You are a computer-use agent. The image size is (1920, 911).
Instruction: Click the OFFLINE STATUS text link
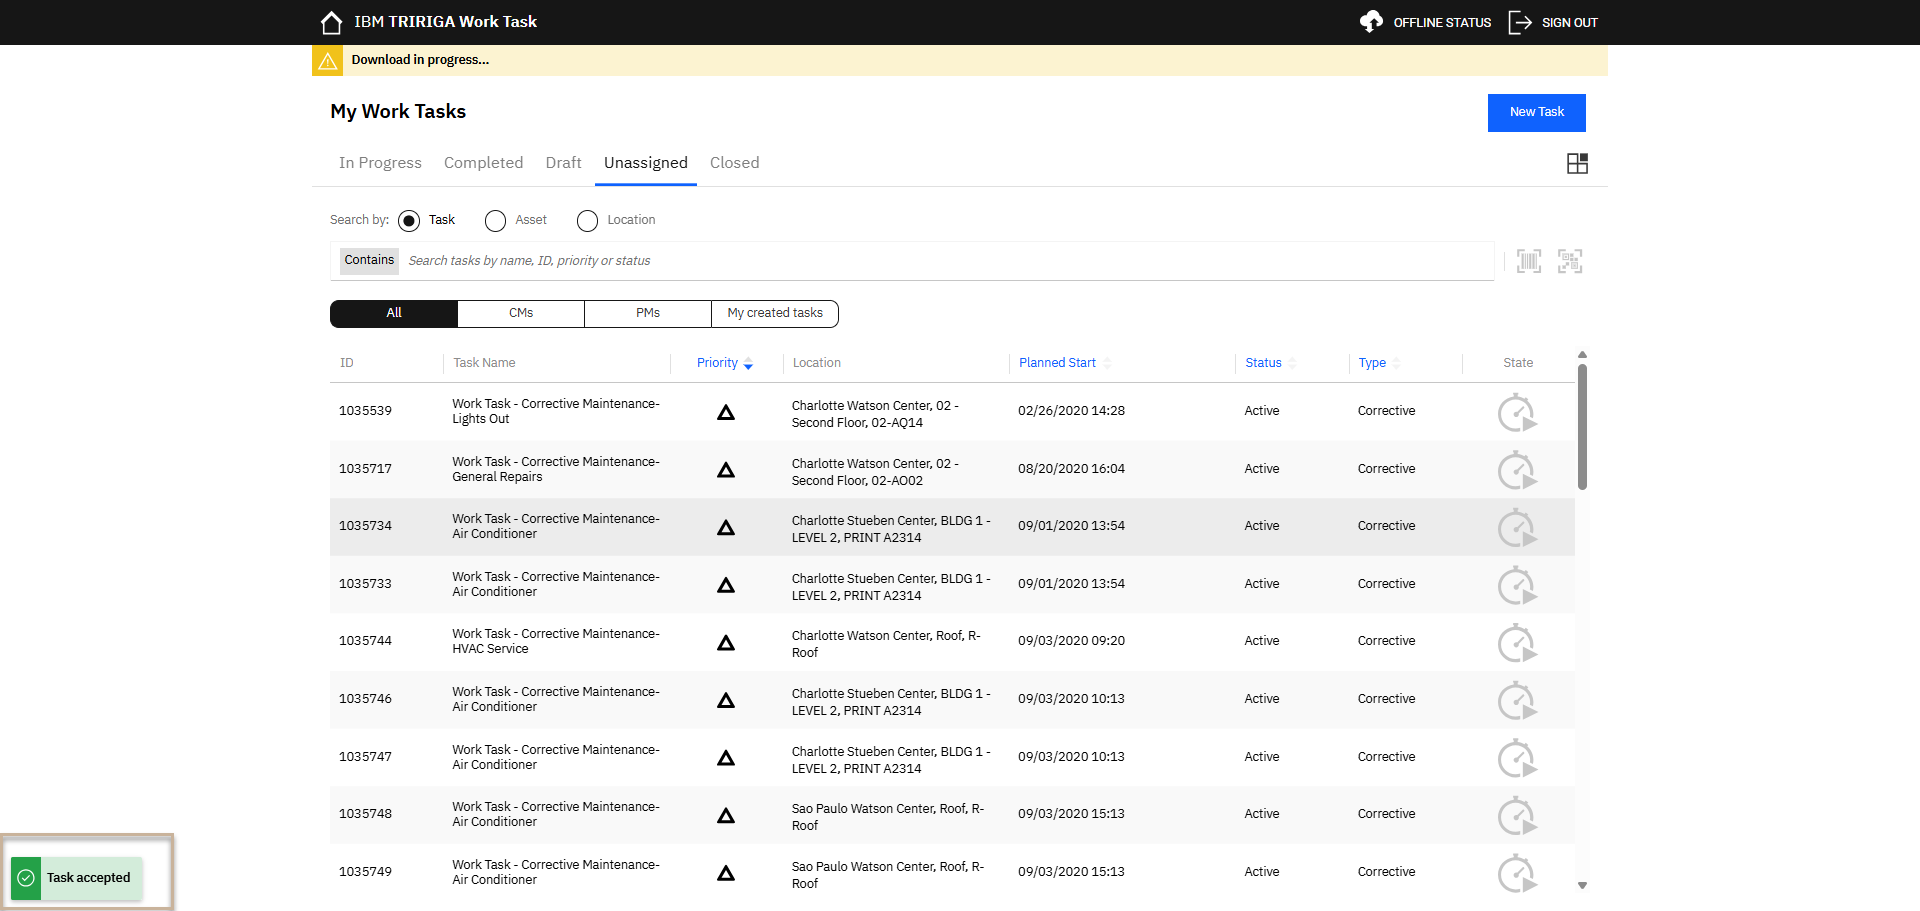pos(1442,23)
